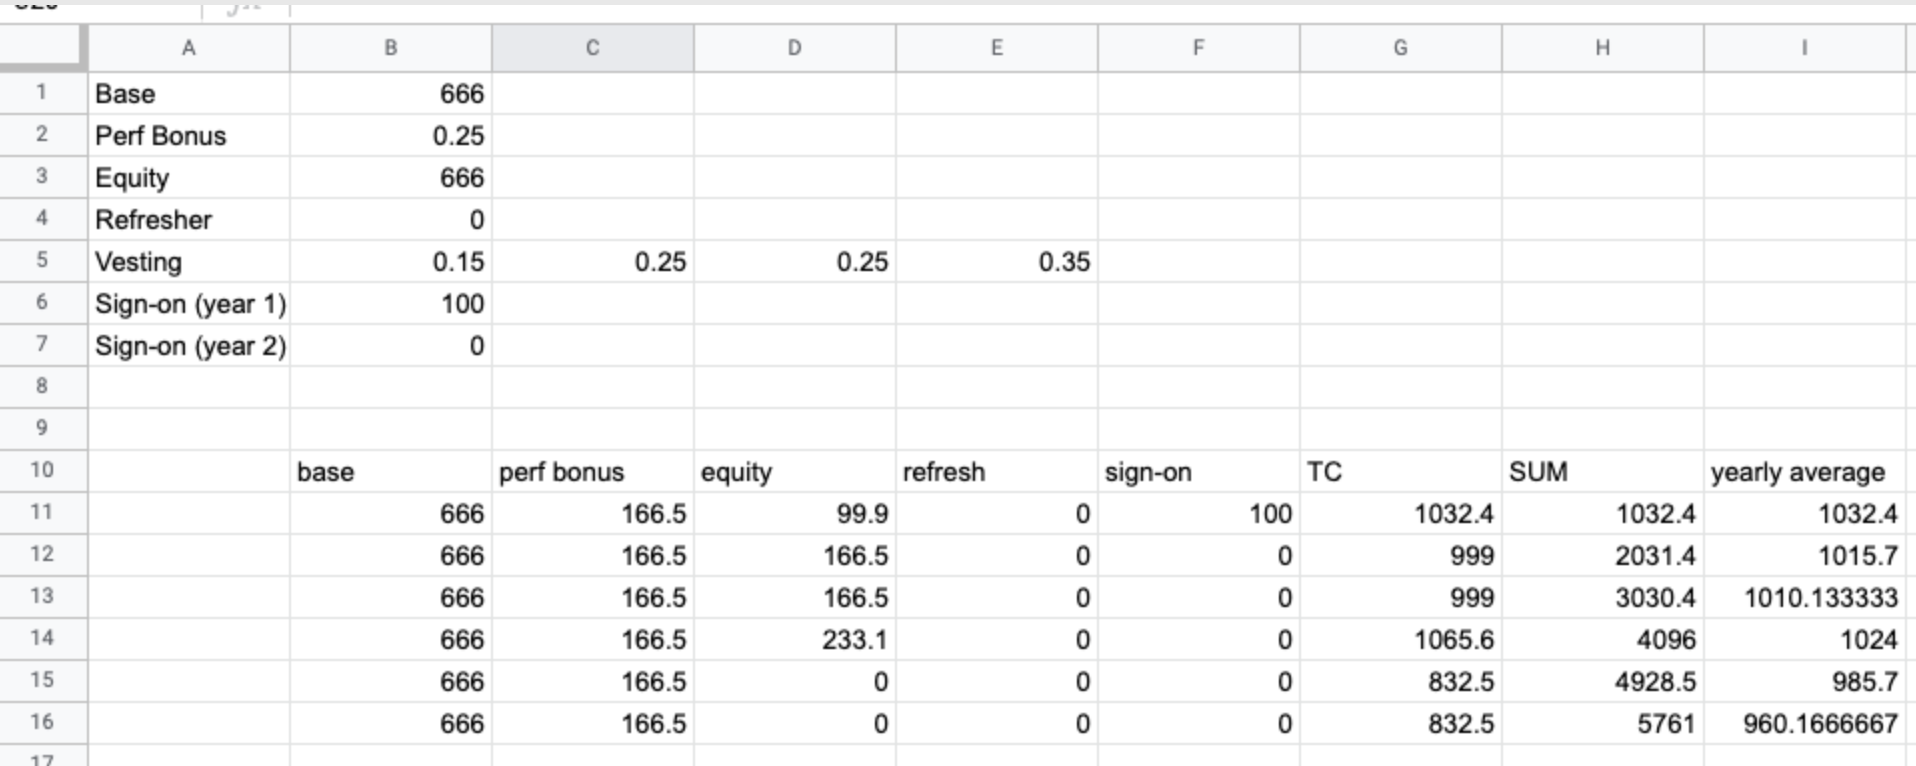
Task: Select the column C header
Action: click(x=592, y=48)
